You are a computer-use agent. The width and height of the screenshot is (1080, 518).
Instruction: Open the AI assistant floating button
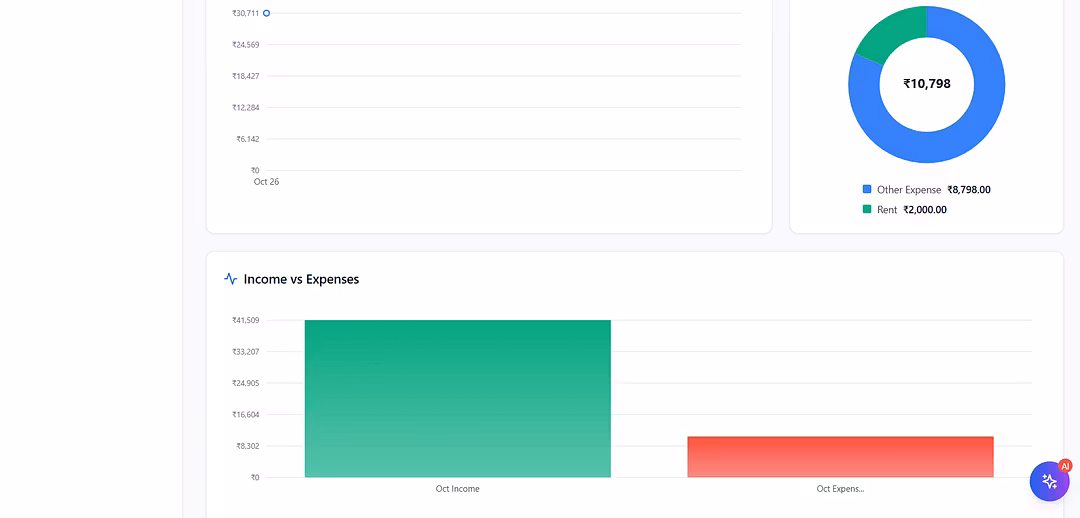1048,481
